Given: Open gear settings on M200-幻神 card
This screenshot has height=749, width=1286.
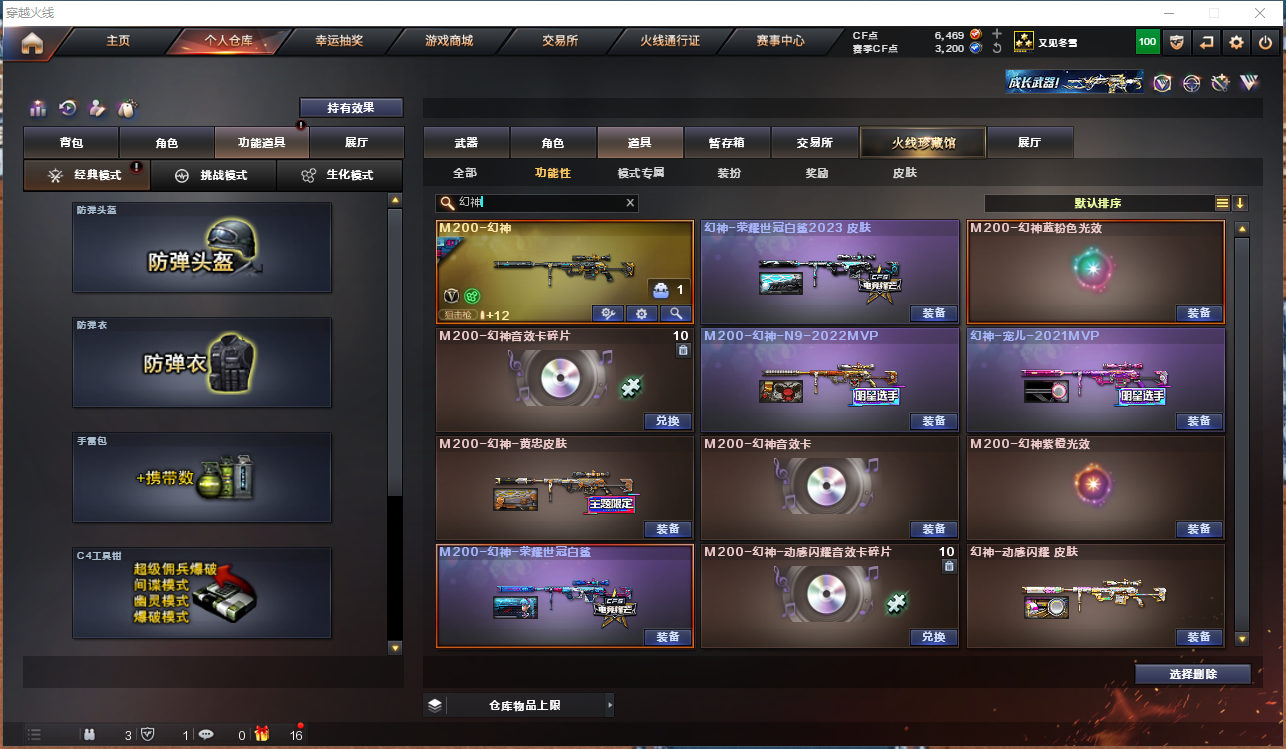Looking at the screenshot, I should [x=641, y=314].
